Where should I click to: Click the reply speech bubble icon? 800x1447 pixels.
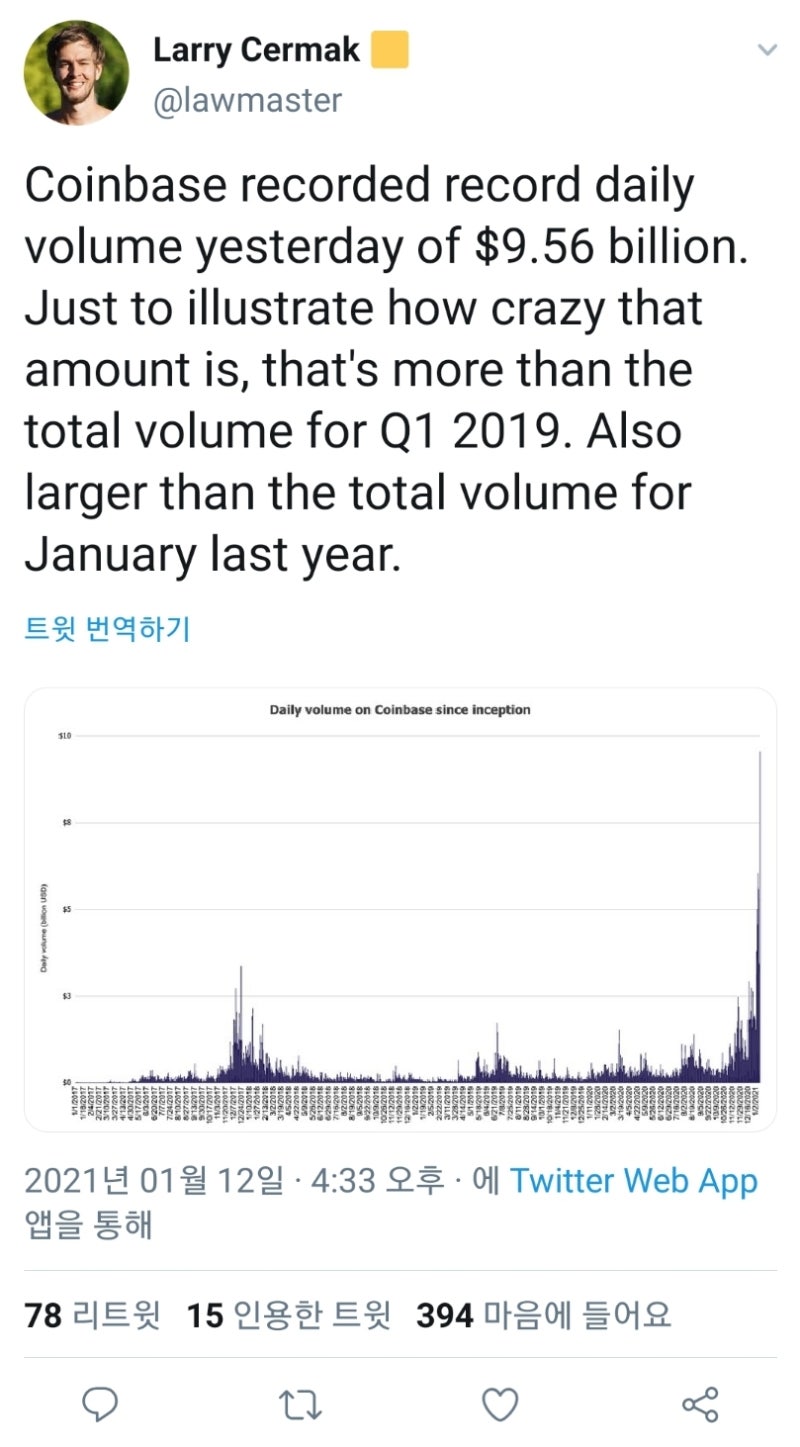pos(99,1403)
